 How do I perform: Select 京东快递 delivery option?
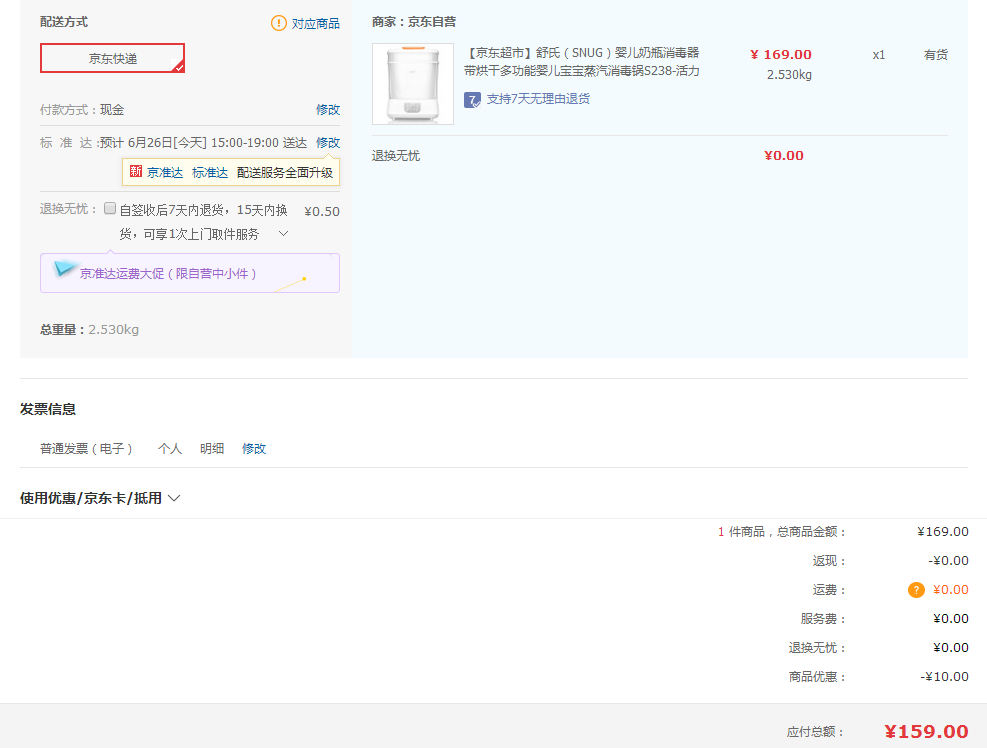(x=113, y=59)
